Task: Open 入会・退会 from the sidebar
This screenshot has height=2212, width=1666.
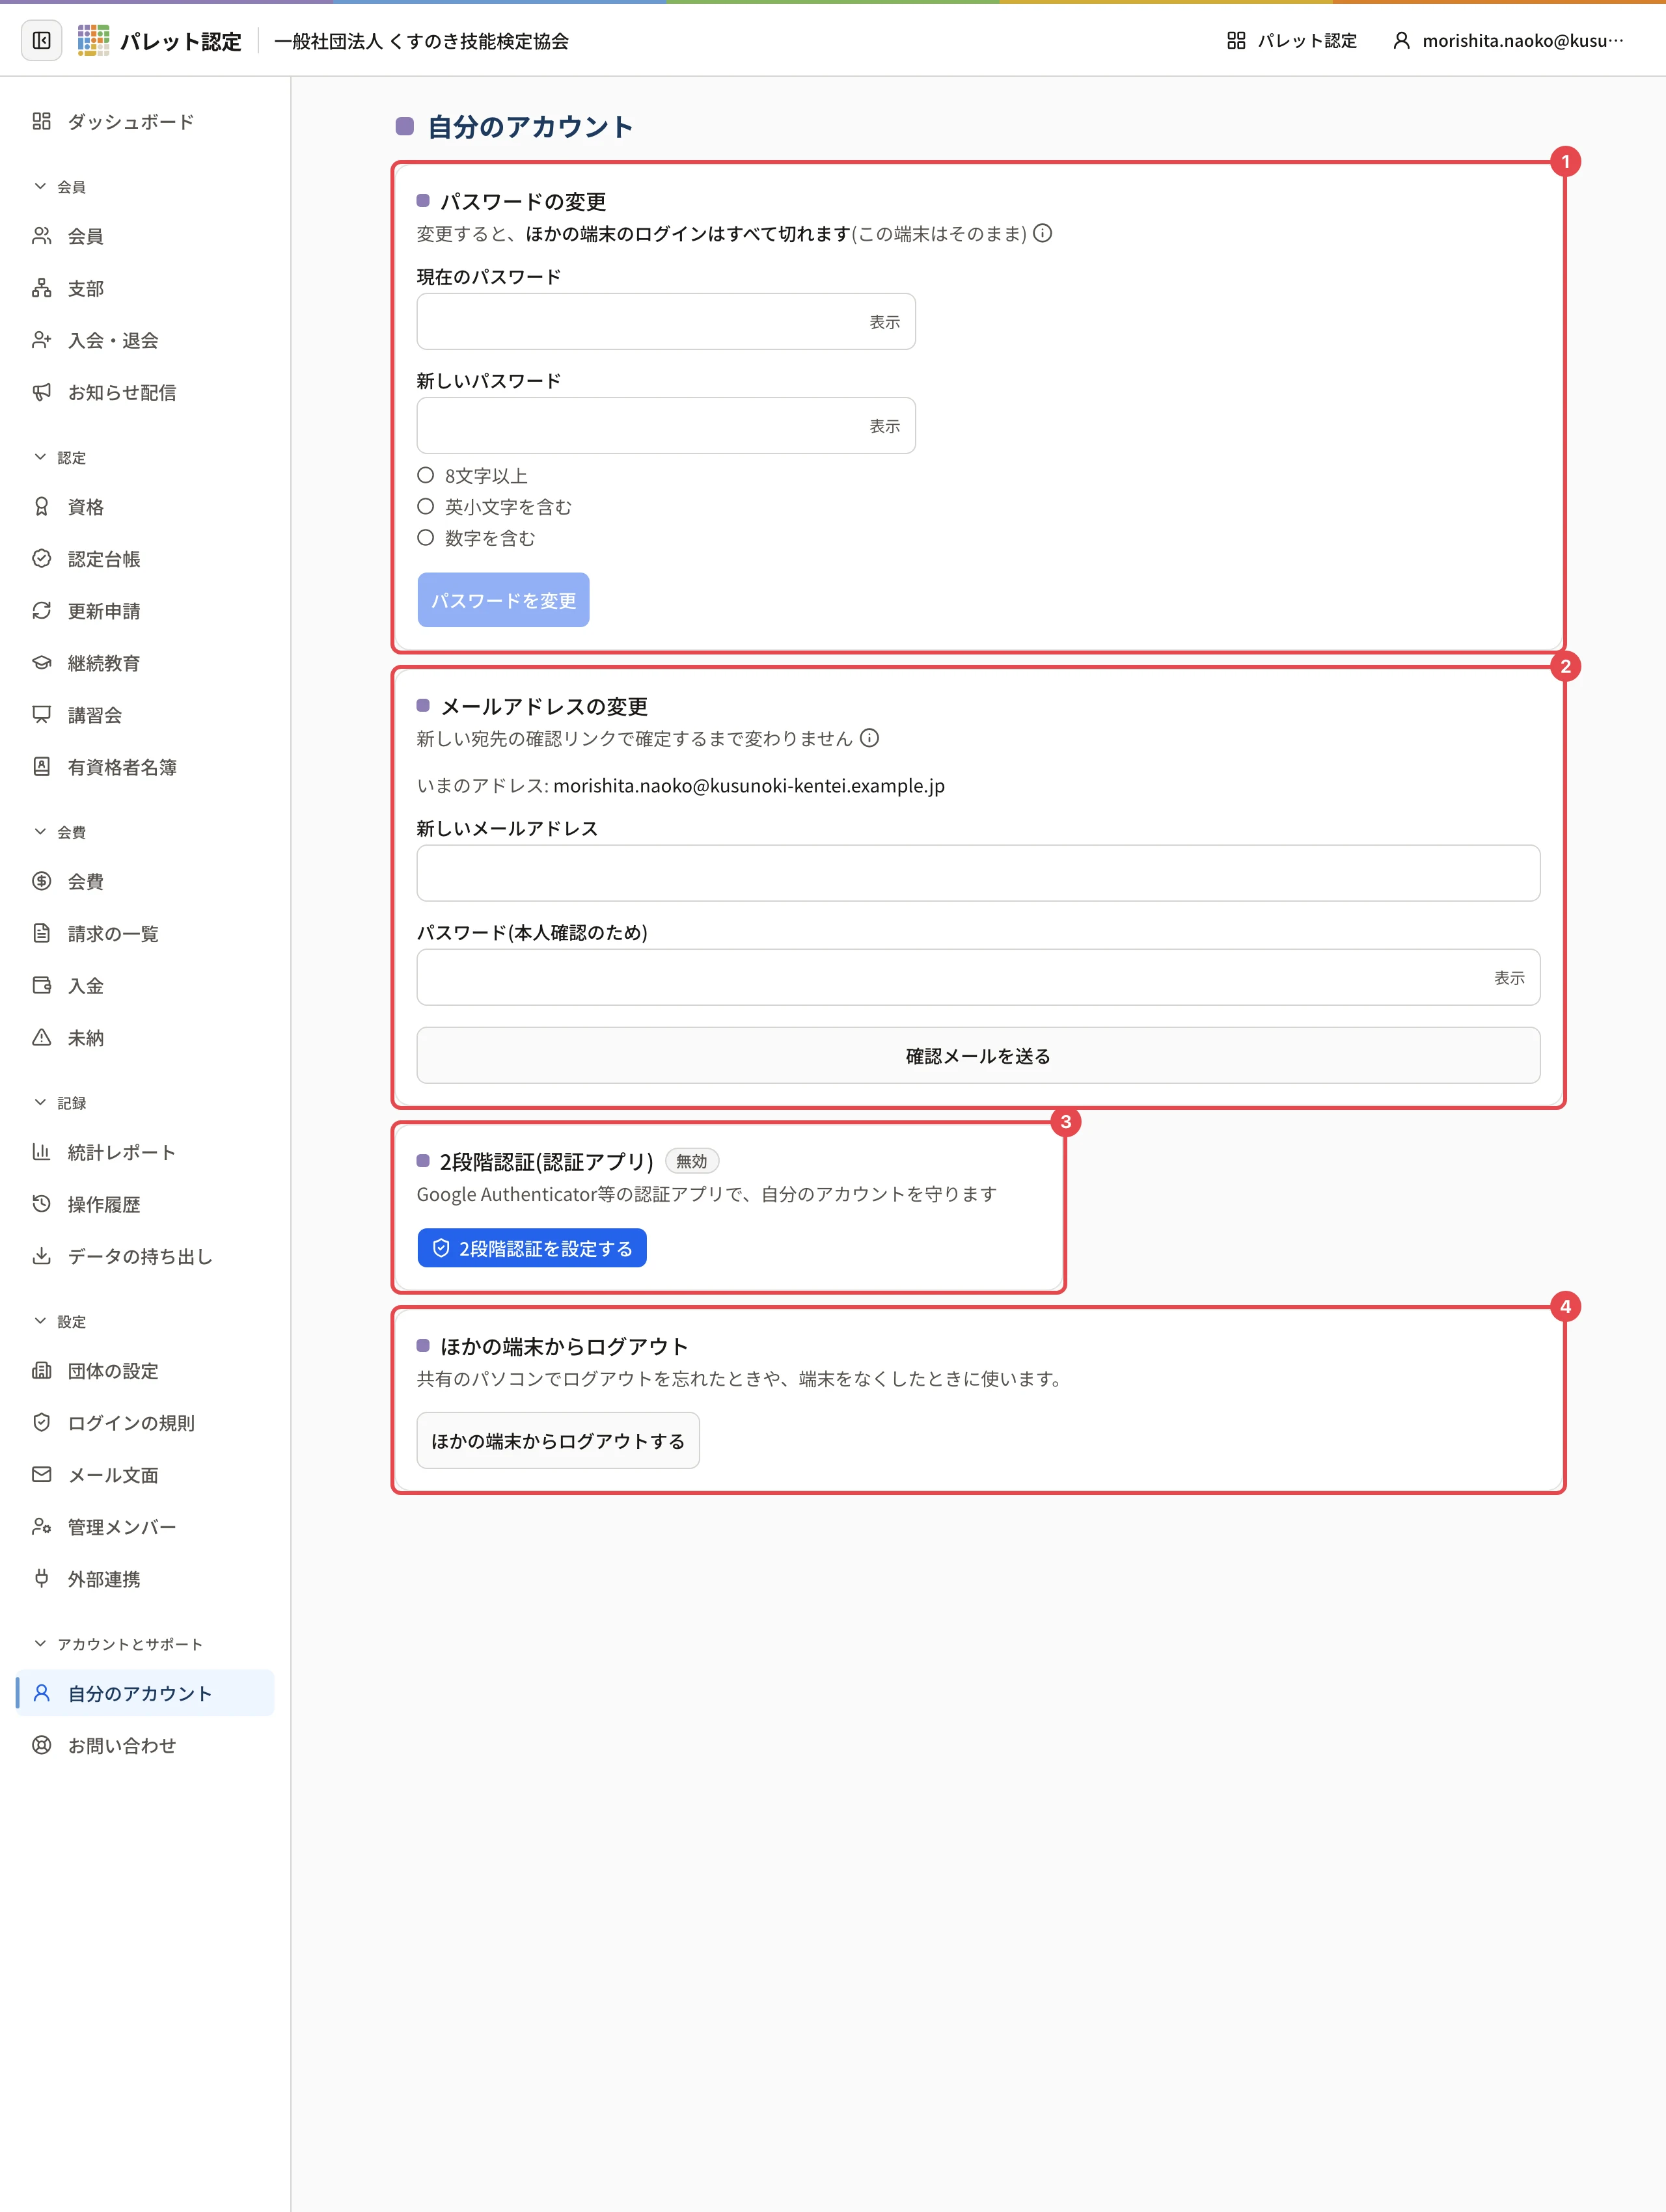Action: click(x=145, y=340)
